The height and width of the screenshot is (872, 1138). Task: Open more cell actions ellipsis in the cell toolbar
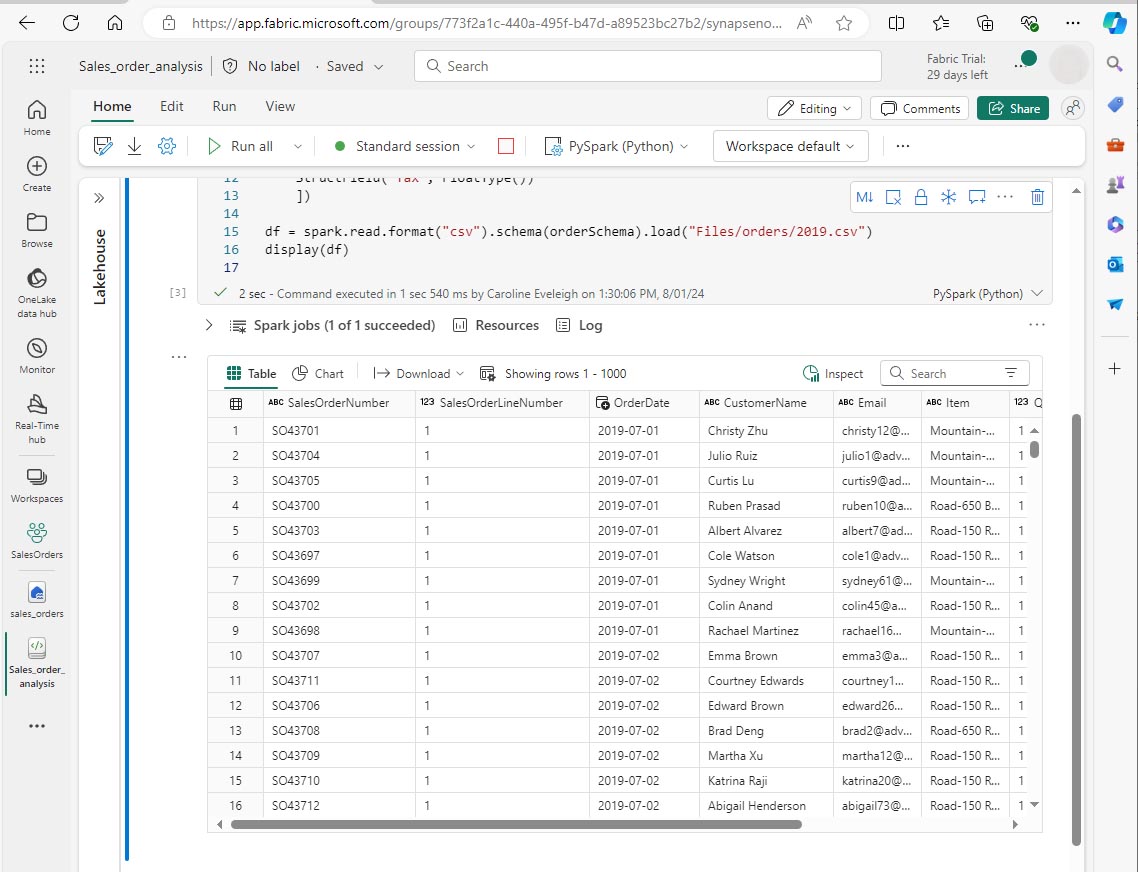[1005, 197]
